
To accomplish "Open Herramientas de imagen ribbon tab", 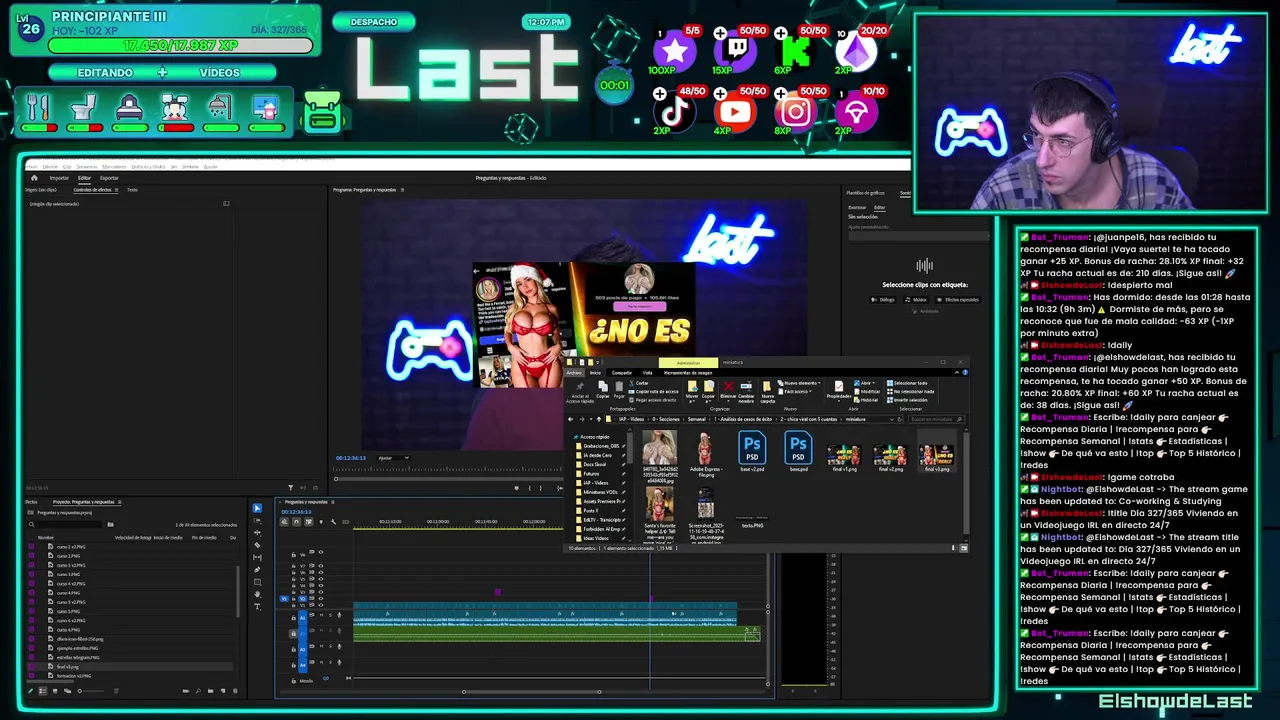I will coord(688,373).
